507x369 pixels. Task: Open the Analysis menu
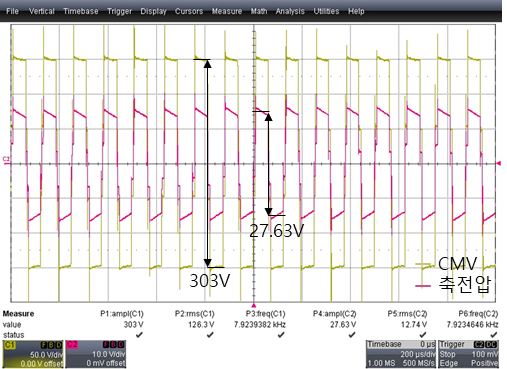[x=290, y=11]
